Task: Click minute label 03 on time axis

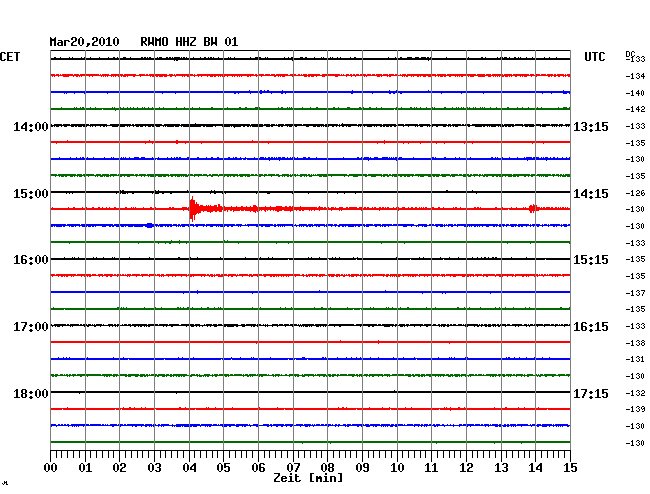Action: point(154,467)
